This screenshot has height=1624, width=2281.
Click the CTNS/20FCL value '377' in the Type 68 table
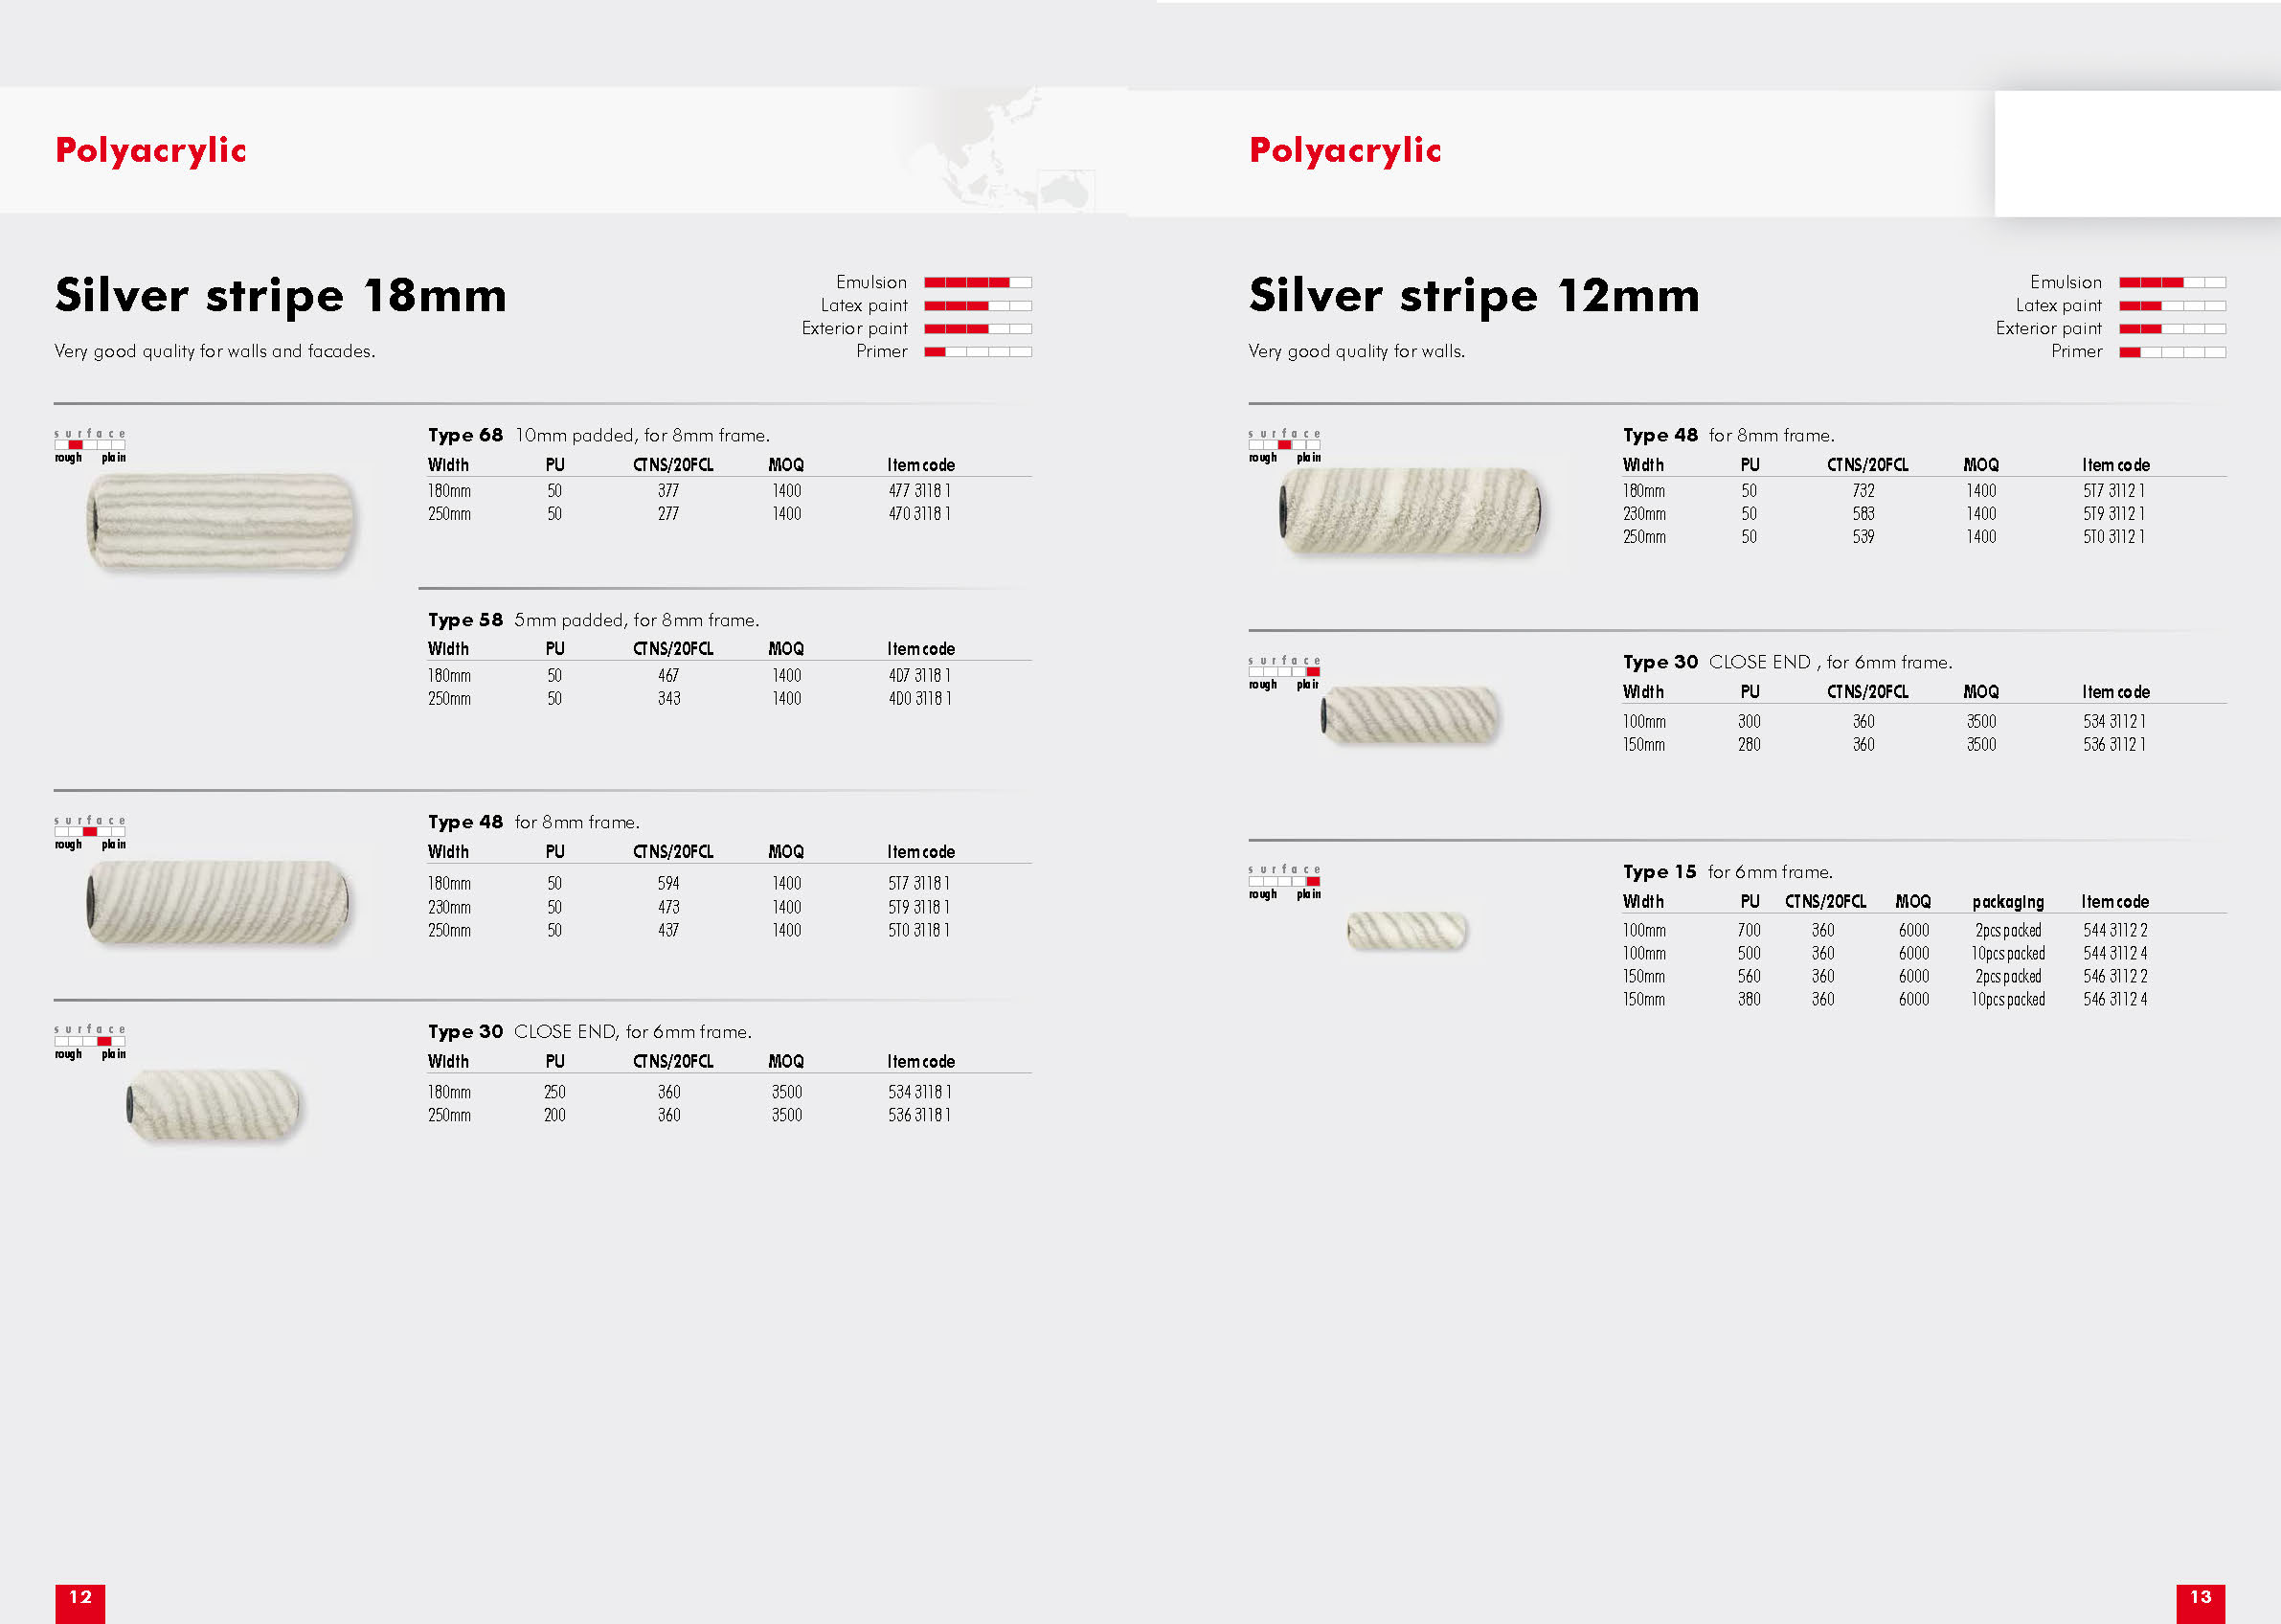pos(668,491)
